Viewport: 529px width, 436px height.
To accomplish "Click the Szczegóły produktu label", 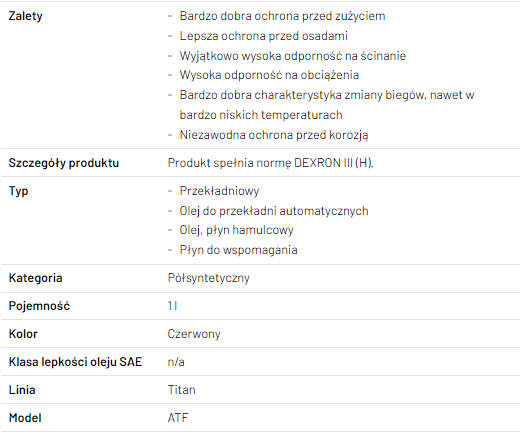I will pyautogui.click(x=64, y=163).
